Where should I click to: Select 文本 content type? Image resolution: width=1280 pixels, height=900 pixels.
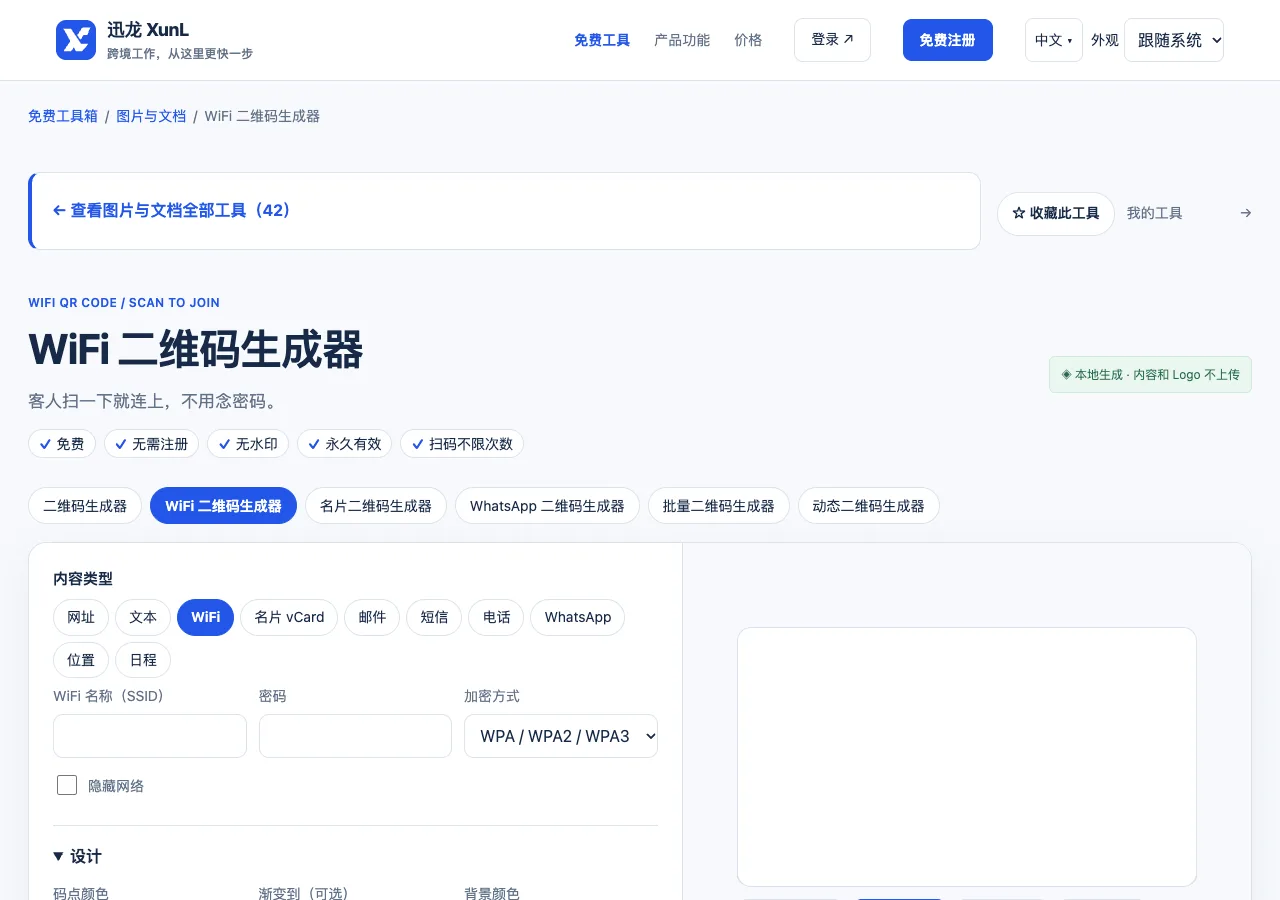143,617
